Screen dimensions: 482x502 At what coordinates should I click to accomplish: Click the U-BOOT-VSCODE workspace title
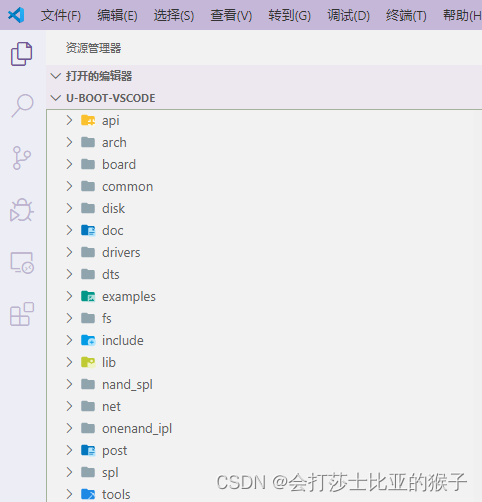111,98
